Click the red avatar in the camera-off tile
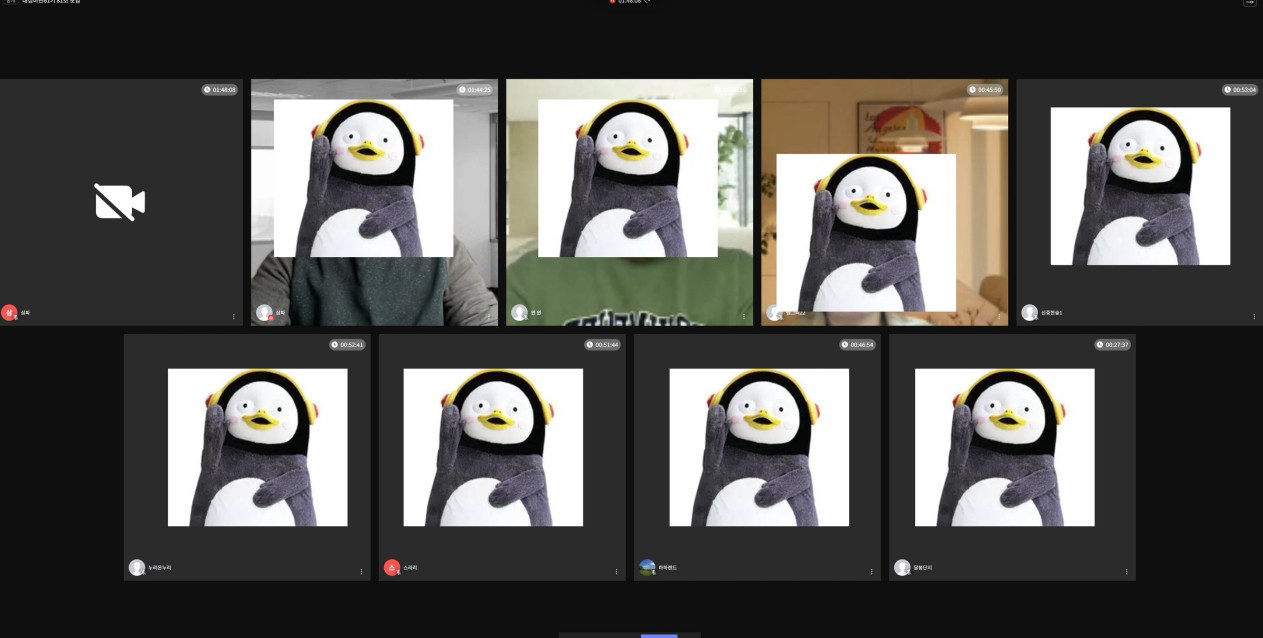This screenshot has height=638, width=1263. pyautogui.click(x=9, y=312)
